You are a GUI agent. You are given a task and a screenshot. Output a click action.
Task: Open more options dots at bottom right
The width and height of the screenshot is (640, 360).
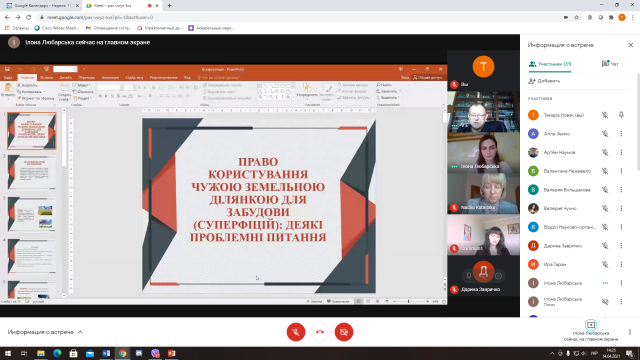point(630,332)
